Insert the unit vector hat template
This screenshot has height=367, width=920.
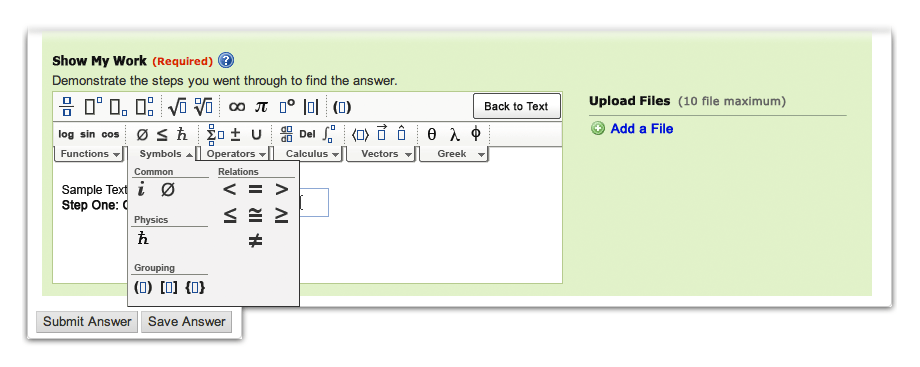coord(401,134)
